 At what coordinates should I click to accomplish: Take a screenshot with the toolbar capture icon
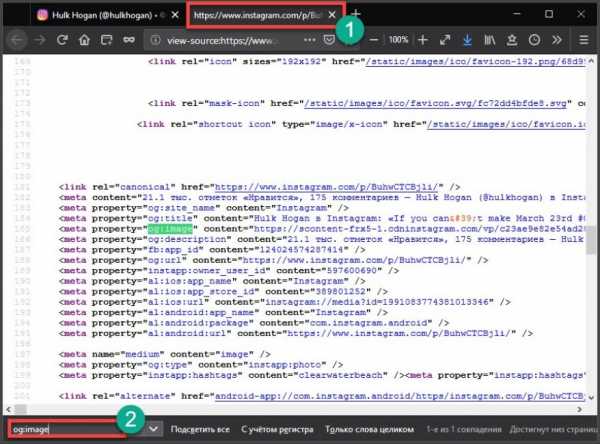[x=106, y=40]
